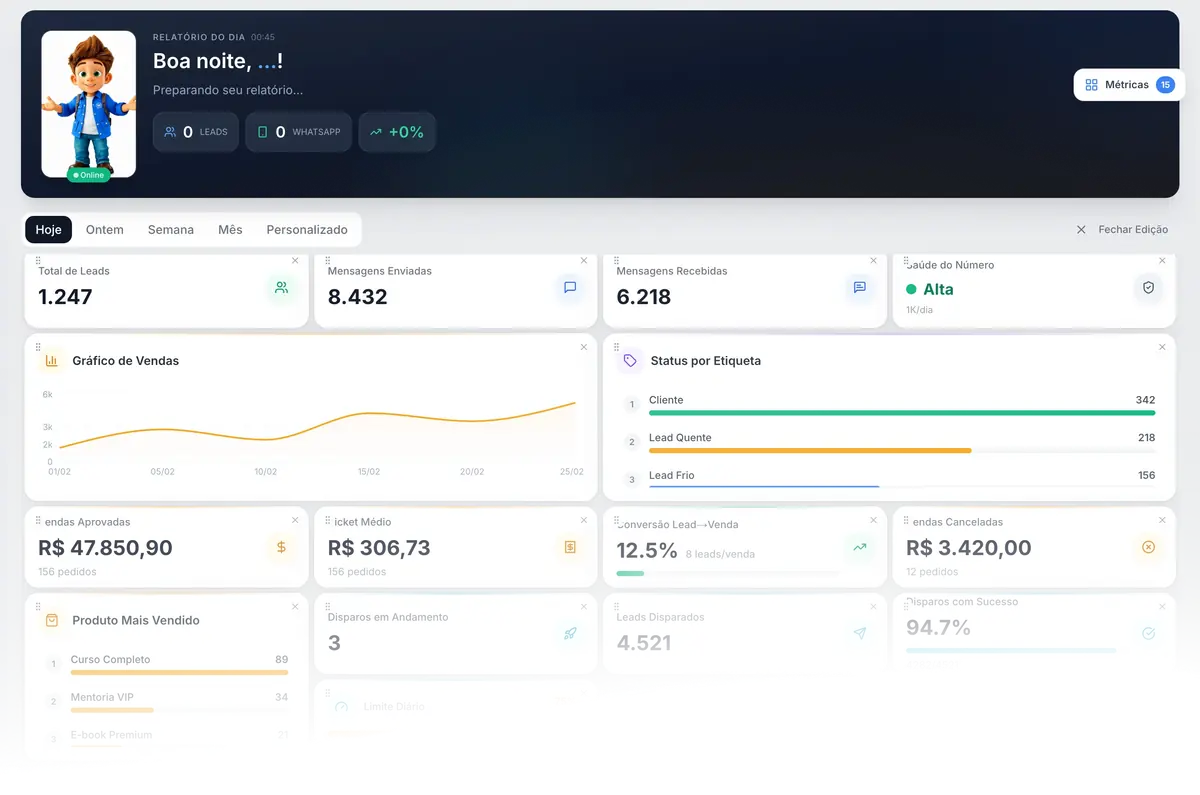Click the bar chart icon next to Gráfico de Vendas
The width and height of the screenshot is (1200, 795).
tap(51, 360)
